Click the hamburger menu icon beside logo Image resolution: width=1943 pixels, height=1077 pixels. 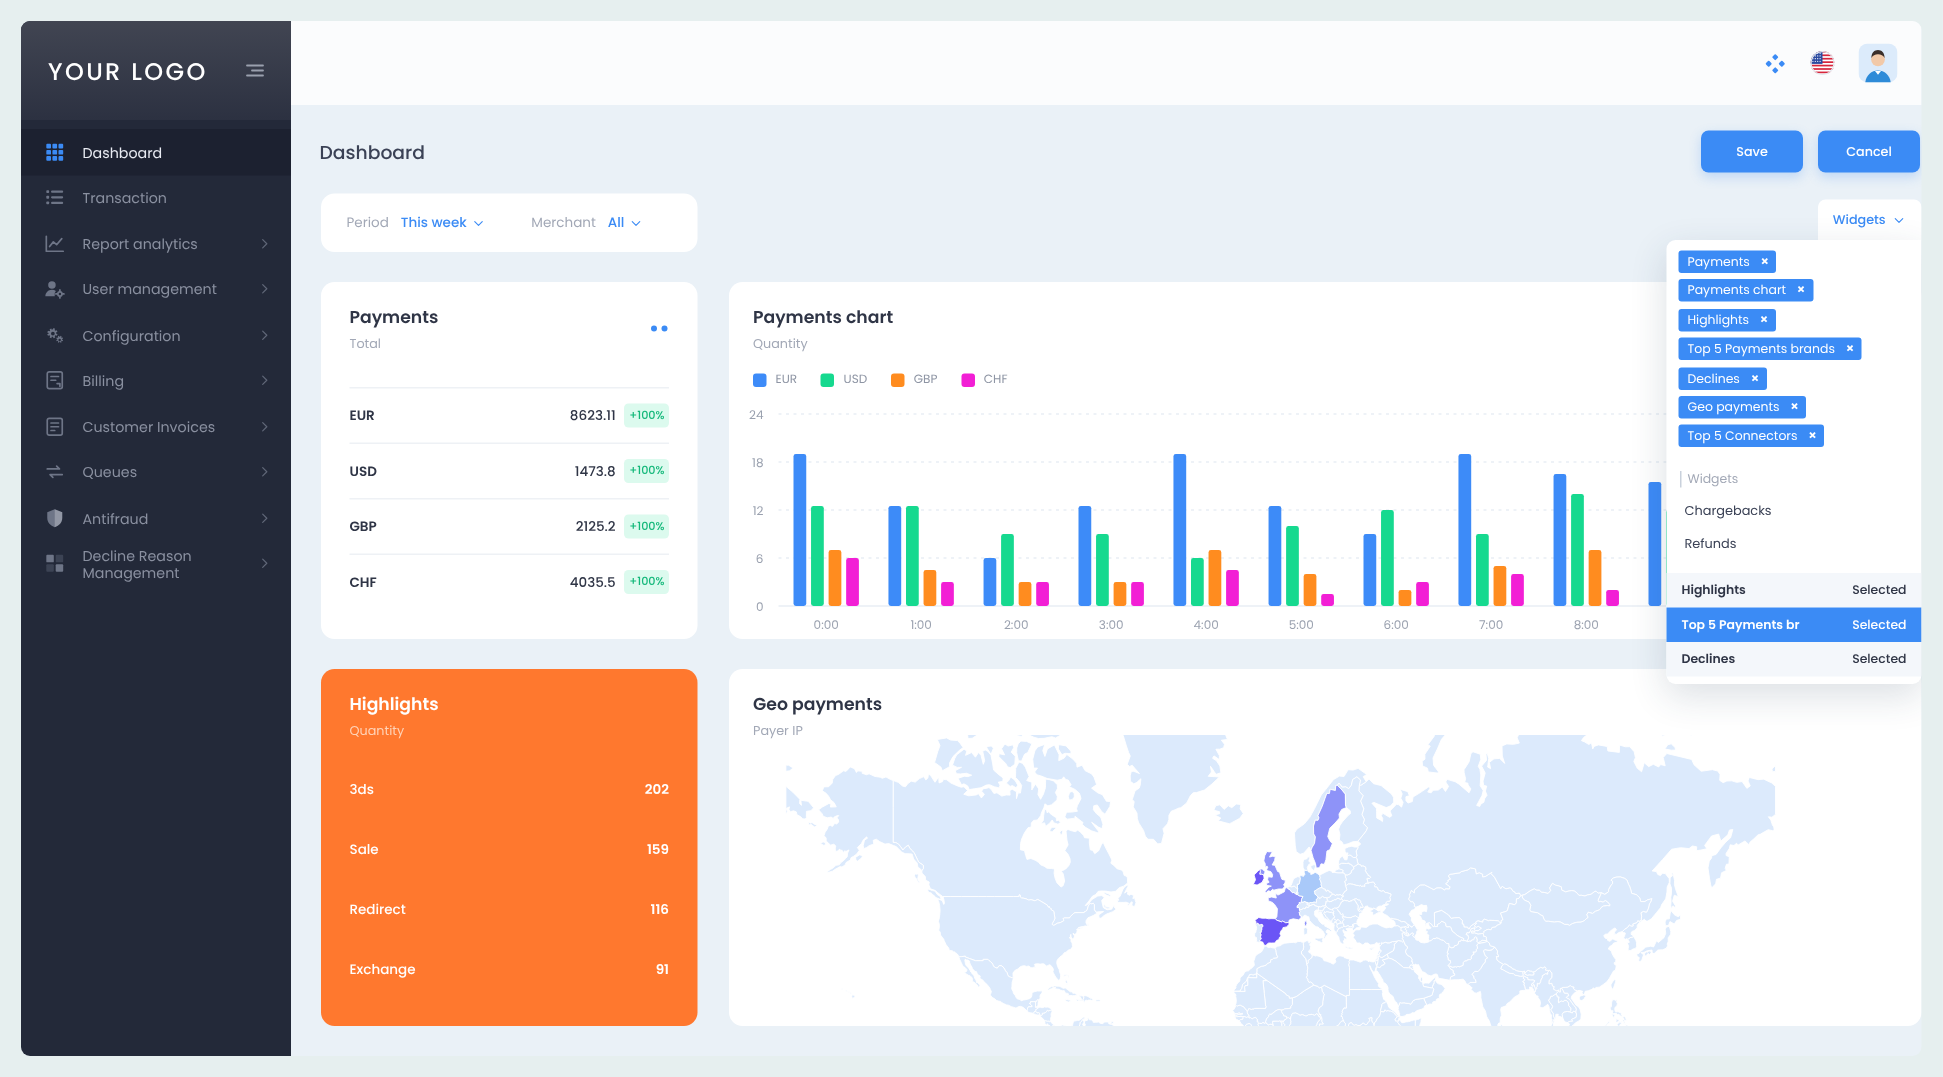(x=255, y=71)
